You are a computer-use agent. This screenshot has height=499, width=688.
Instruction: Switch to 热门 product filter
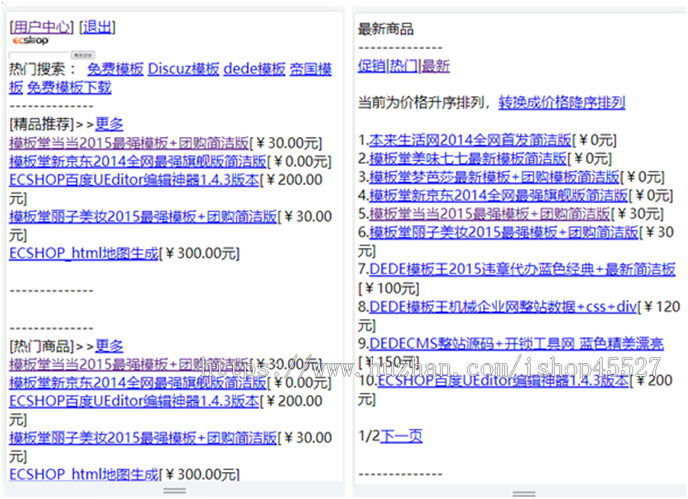[404, 66]
